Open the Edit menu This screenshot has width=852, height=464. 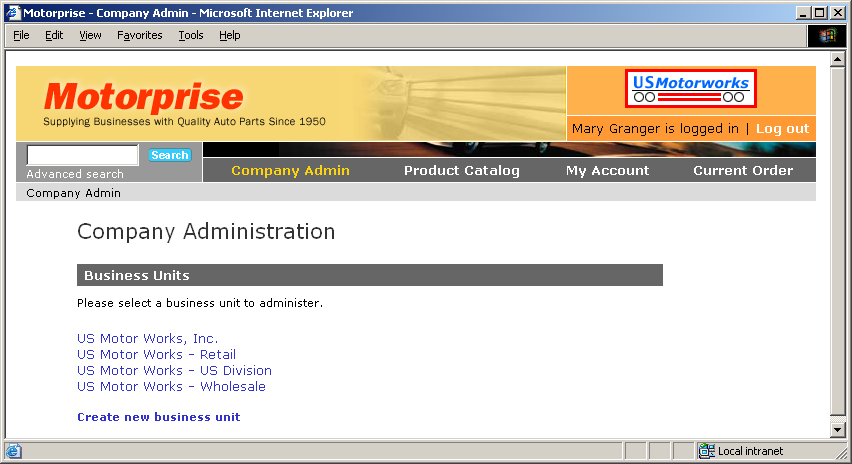point(54,35)
